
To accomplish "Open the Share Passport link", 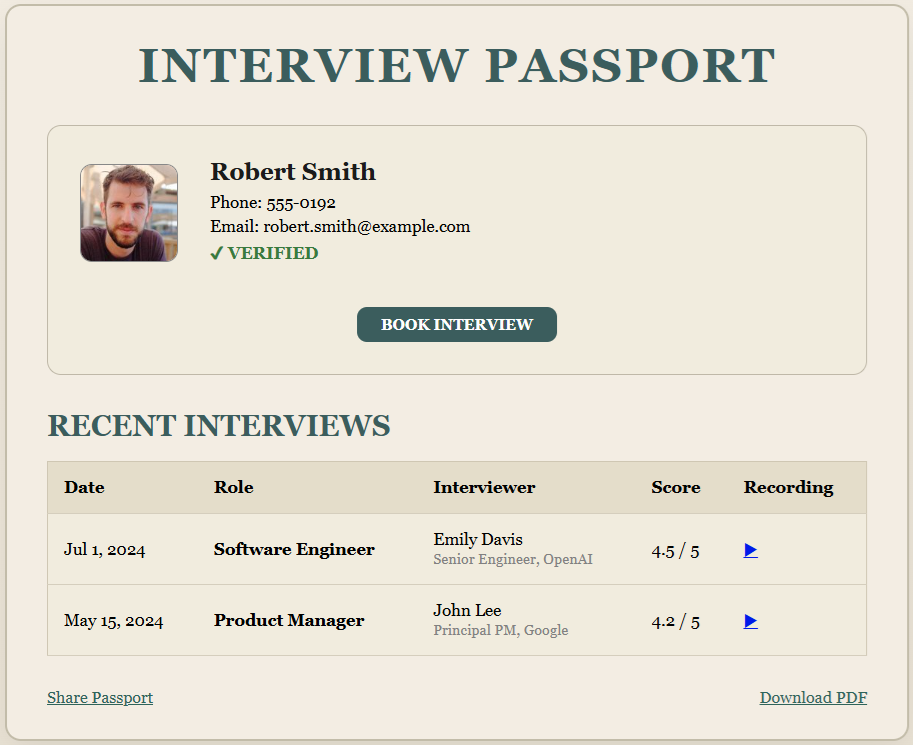I will (100, 698).
